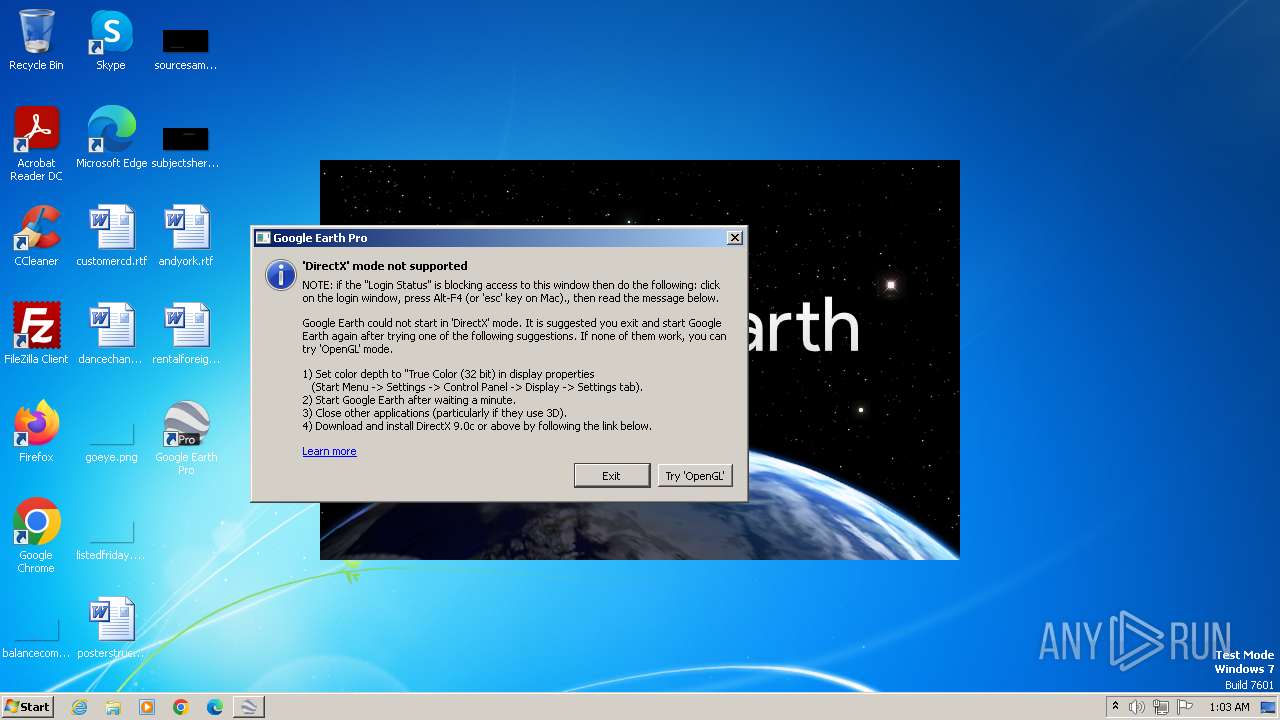Click the "'DirectX' mode not supported" heading
This screenshot has width=1280, height=720.
click(x=385, y=266)
